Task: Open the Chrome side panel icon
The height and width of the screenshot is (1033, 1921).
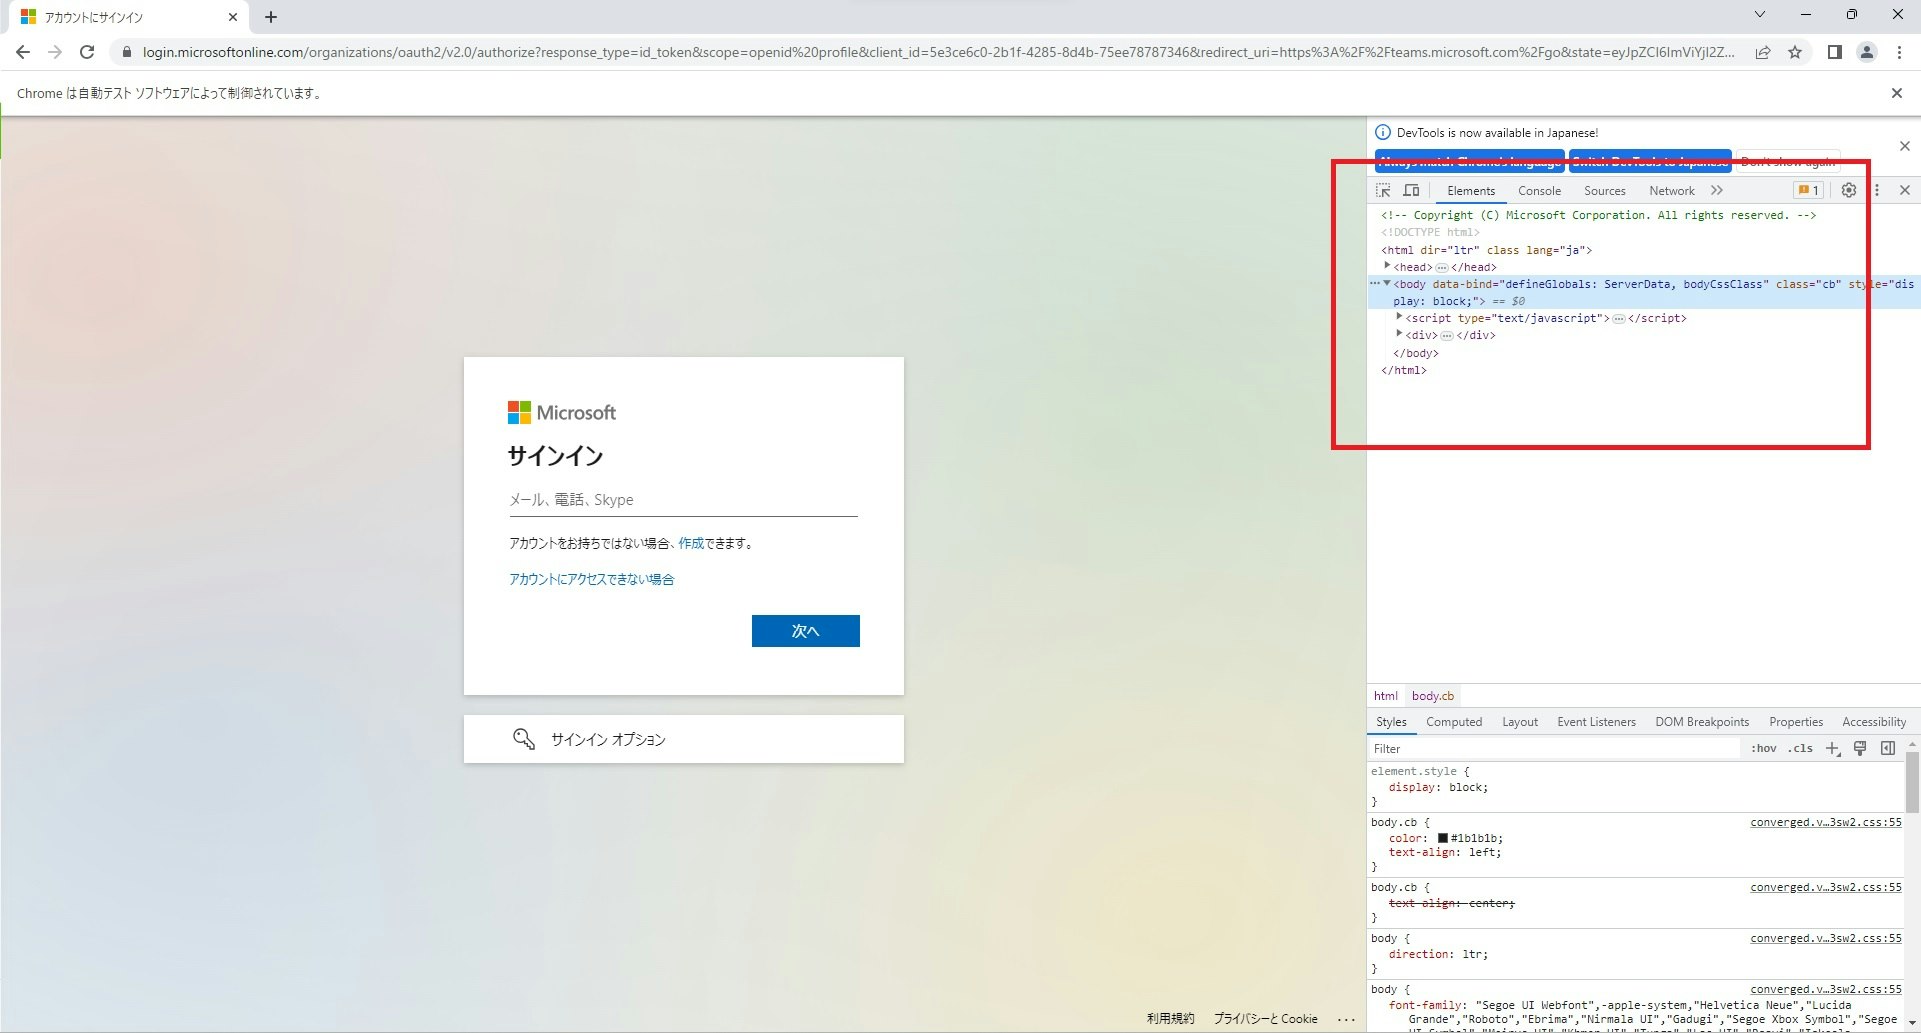Action: (x=1834, y=52)
